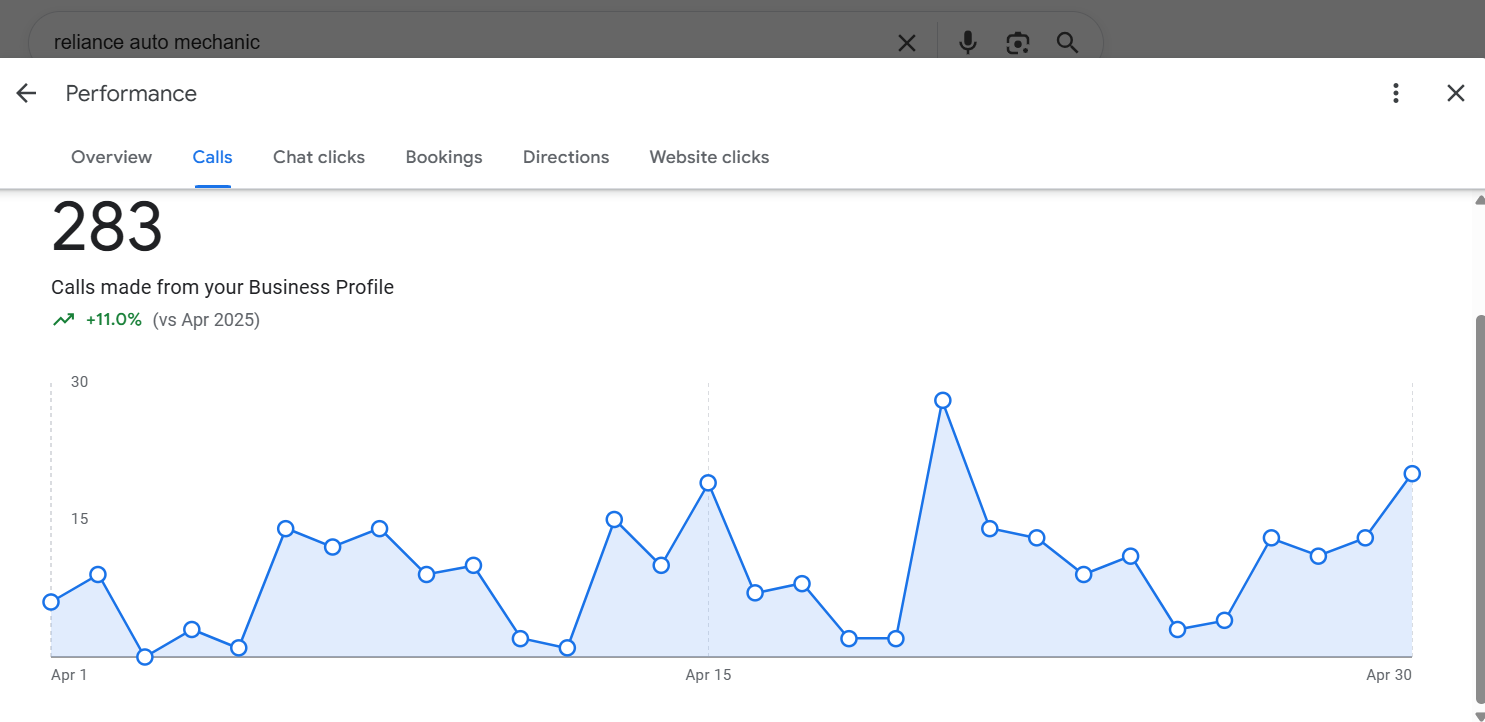Click the Calls made from your Business Profile text
The width and height of the screenshot is (1485, 722).
click(222, 287)
